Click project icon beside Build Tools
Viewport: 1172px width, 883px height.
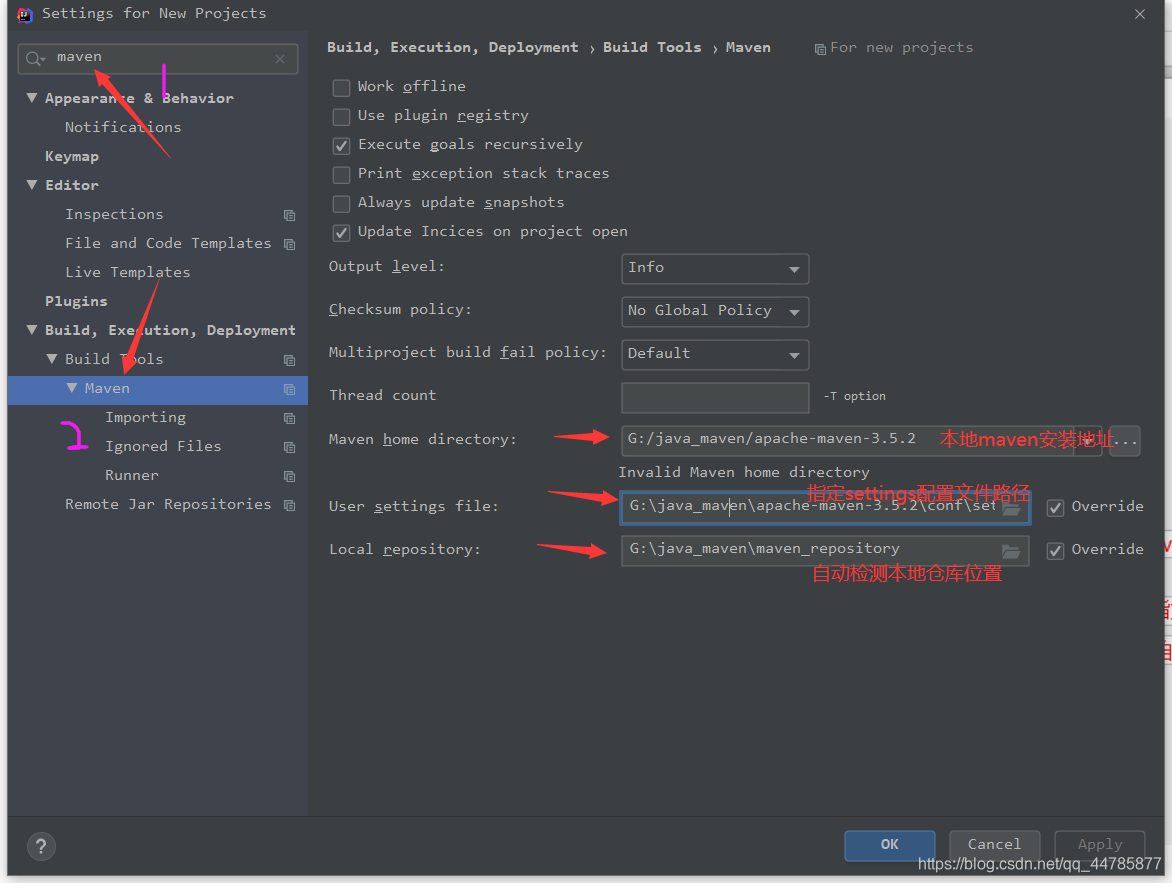tap(289, 360)
